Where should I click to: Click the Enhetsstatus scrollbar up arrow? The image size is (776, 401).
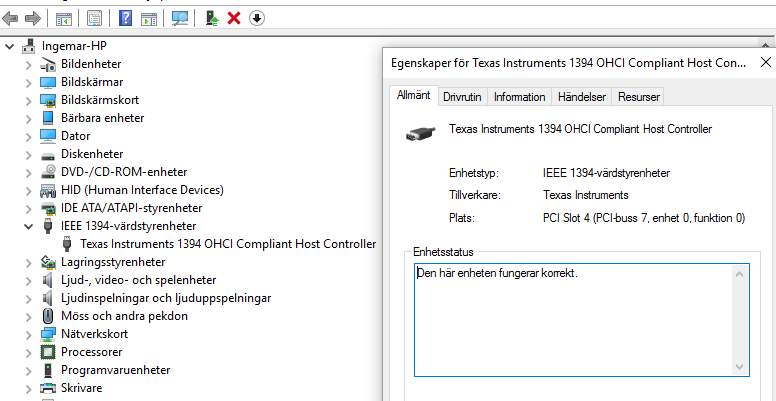pos(739,274)
